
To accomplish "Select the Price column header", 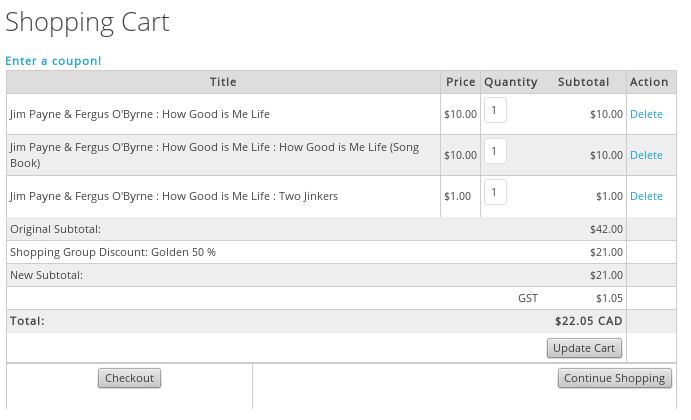I will tap(460, 82).
